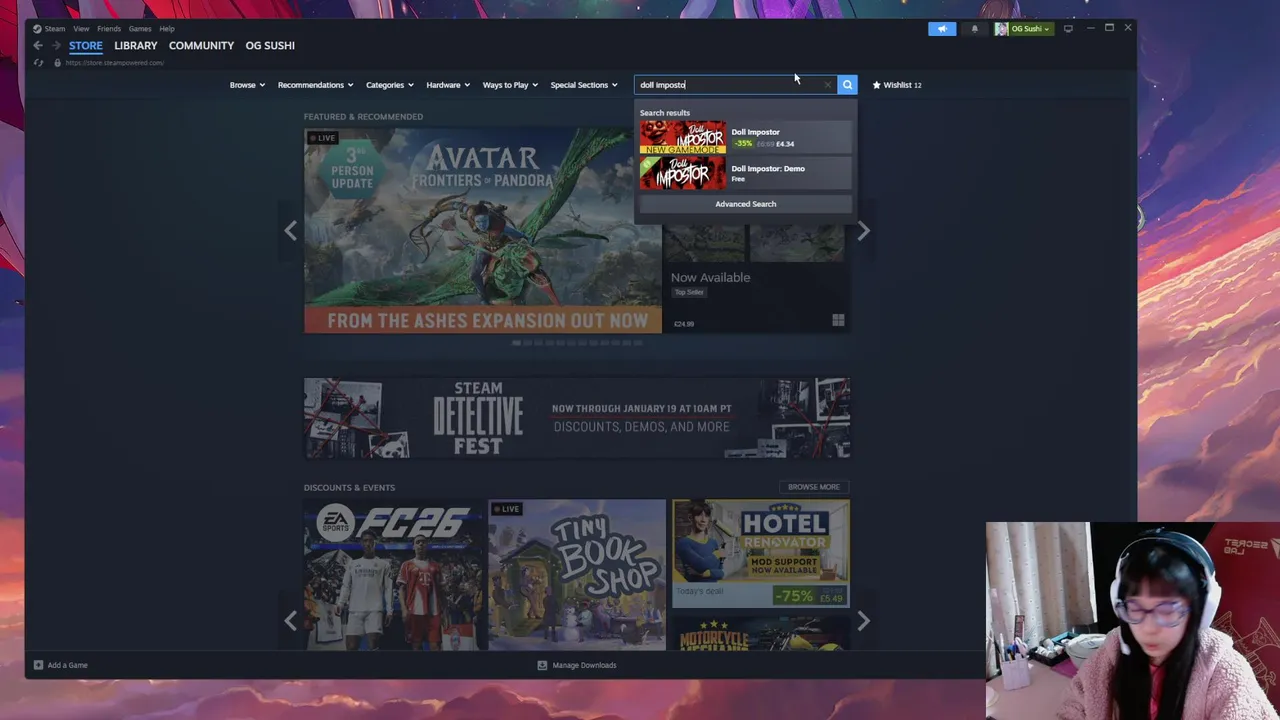Open the Wishlist with 12 items
This screenshot has height=720, width=1280.
[x=897, y=85]
